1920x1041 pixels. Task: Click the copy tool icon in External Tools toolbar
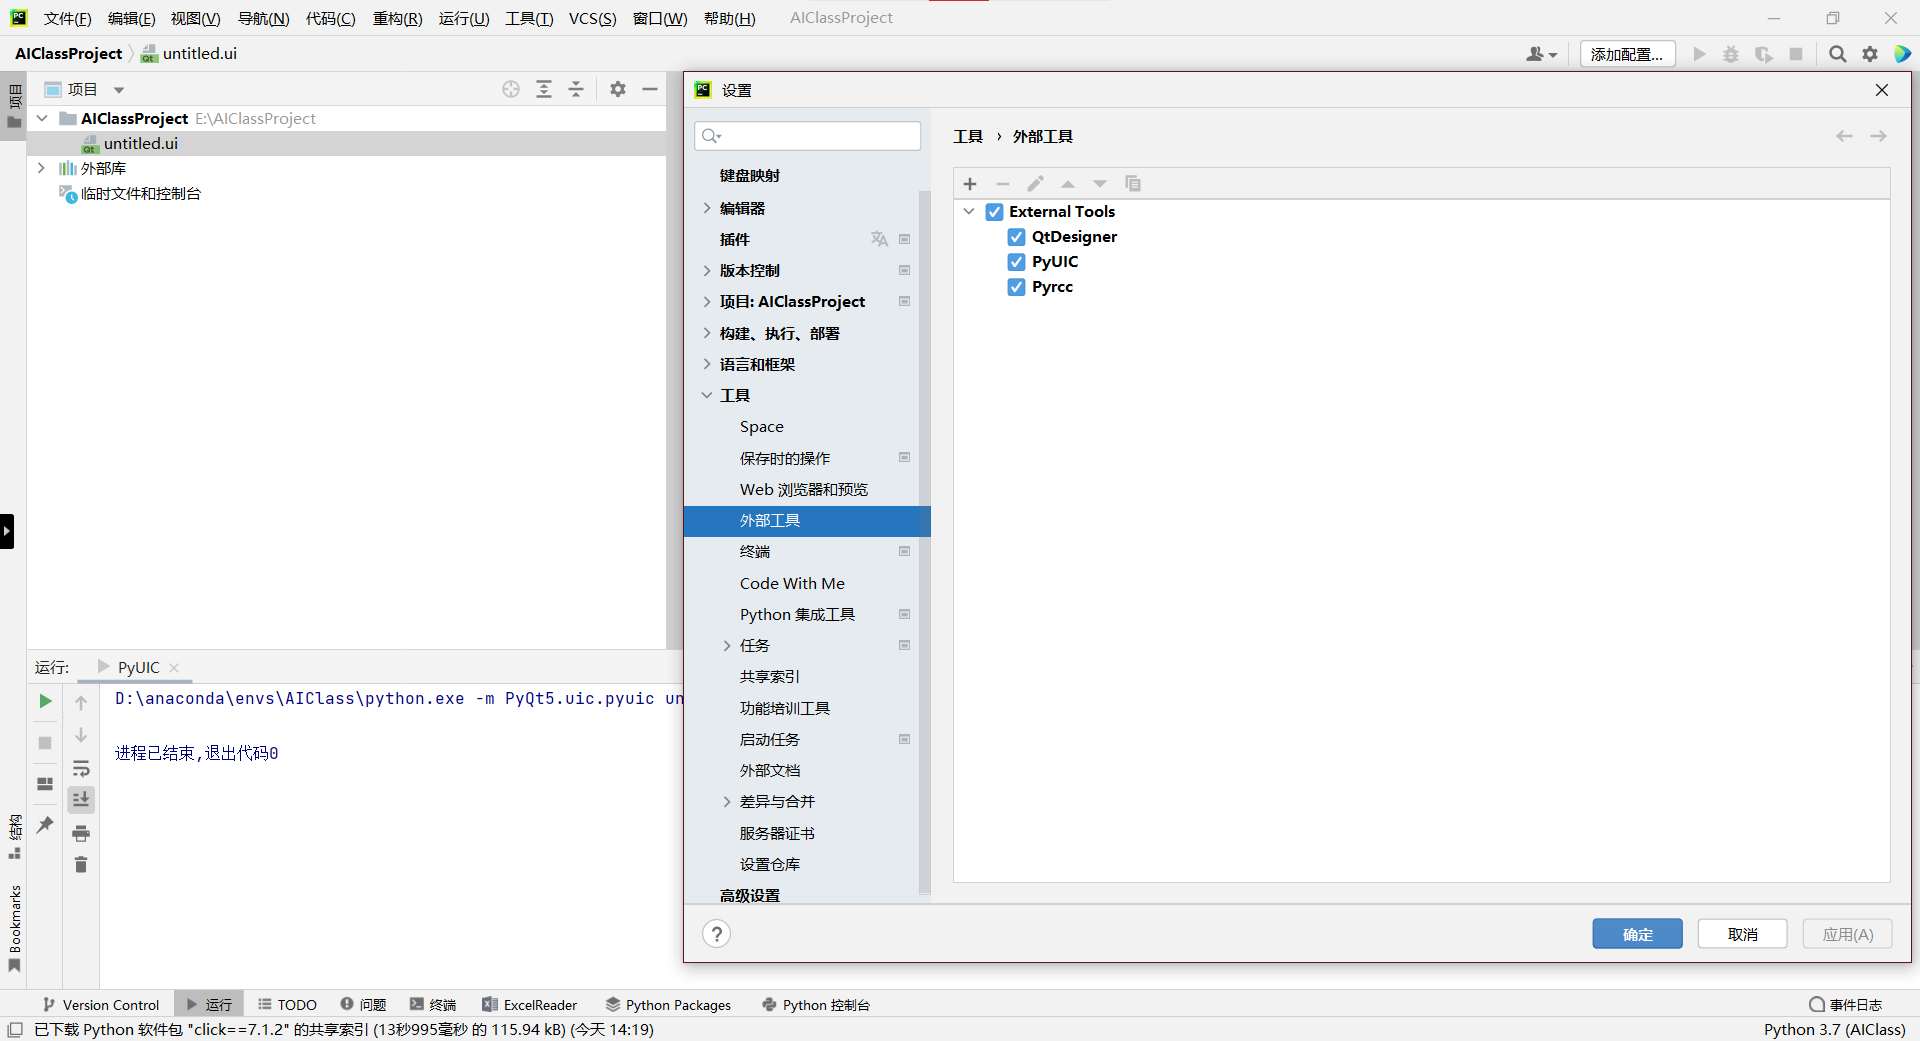point(1133,184)
